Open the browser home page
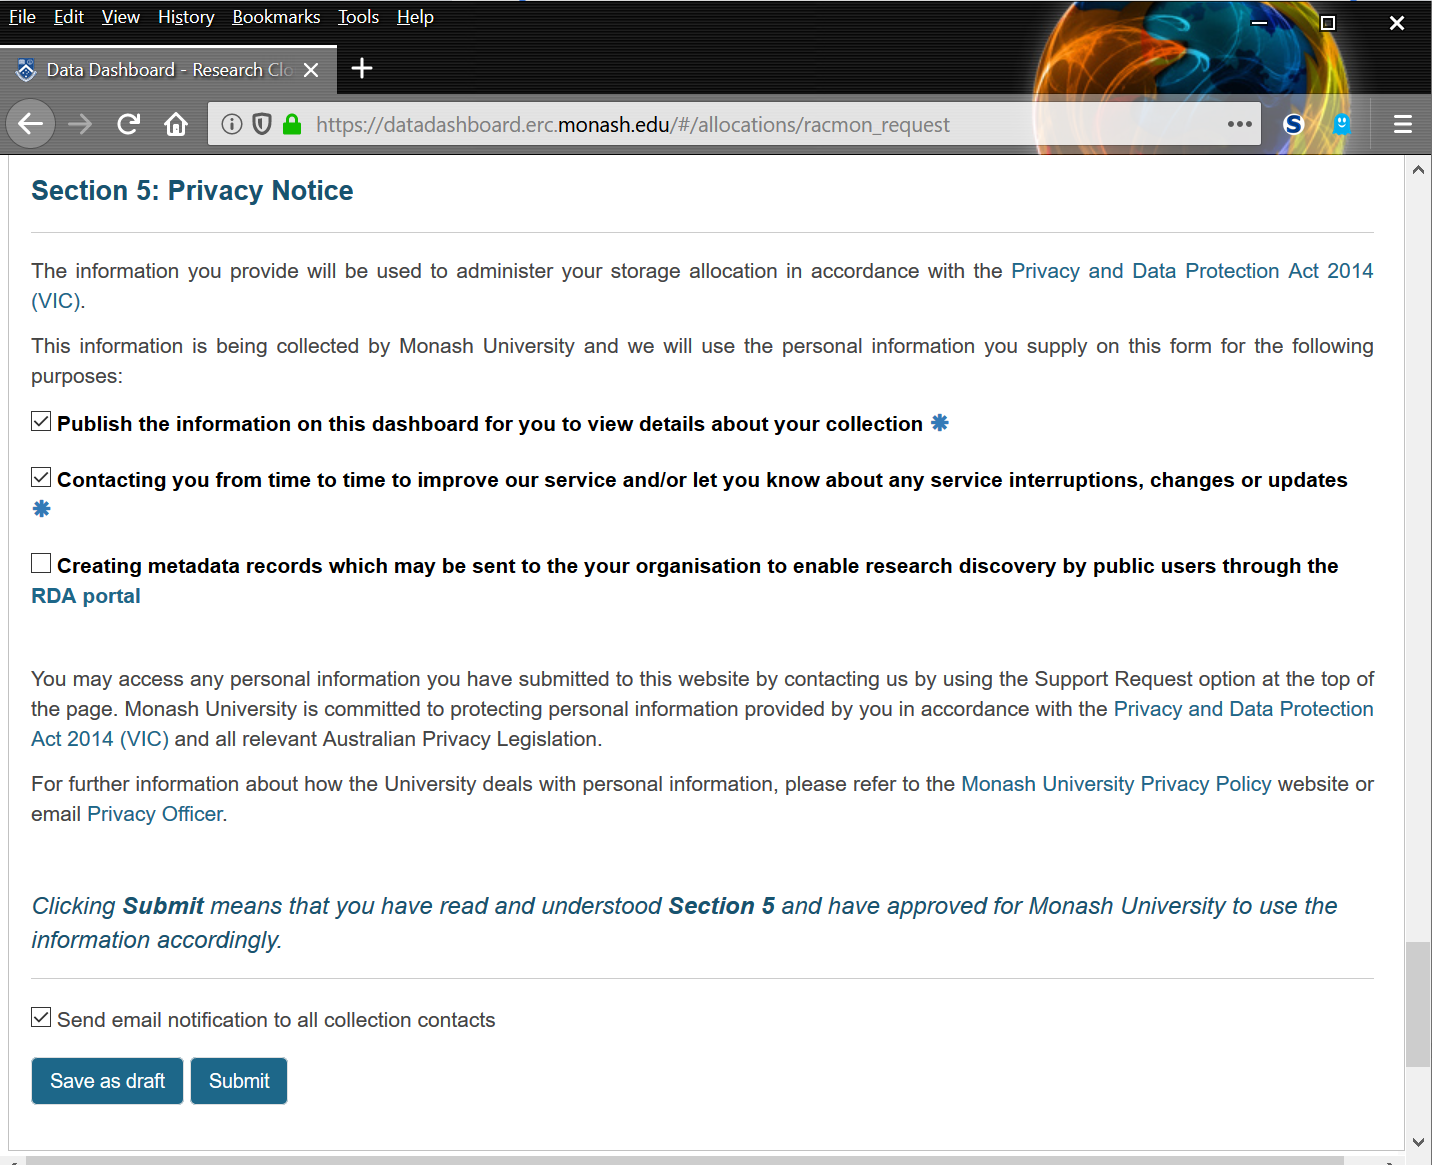 [x=176, y=124]
